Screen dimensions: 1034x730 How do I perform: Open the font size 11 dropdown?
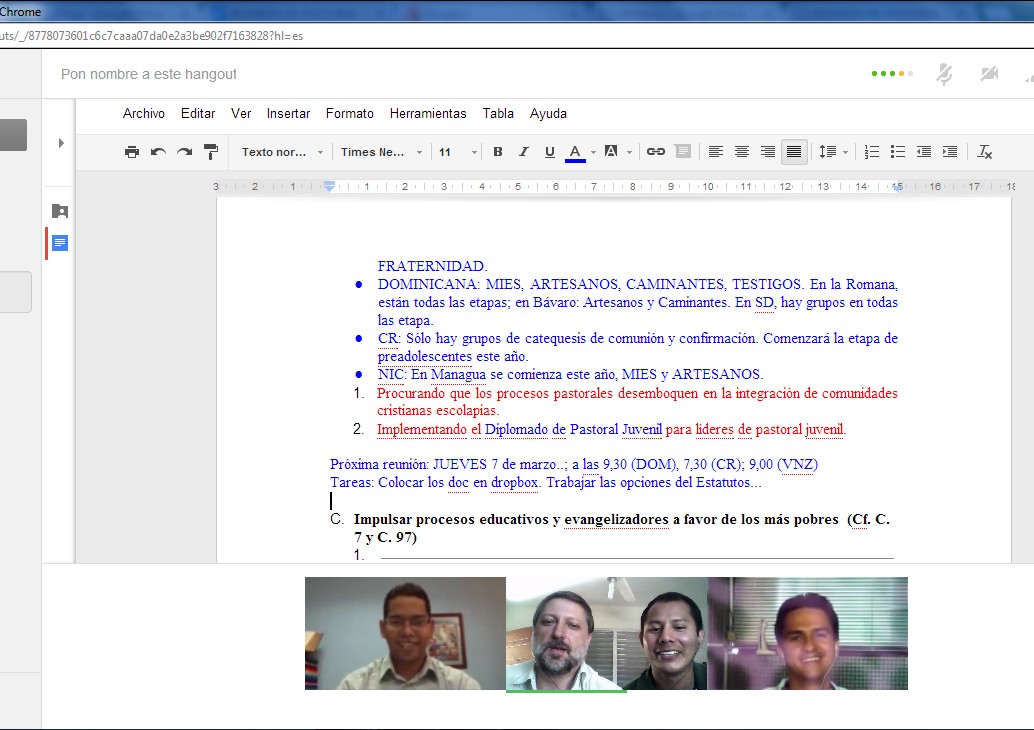pyautogui.click(x=455, y=152)
